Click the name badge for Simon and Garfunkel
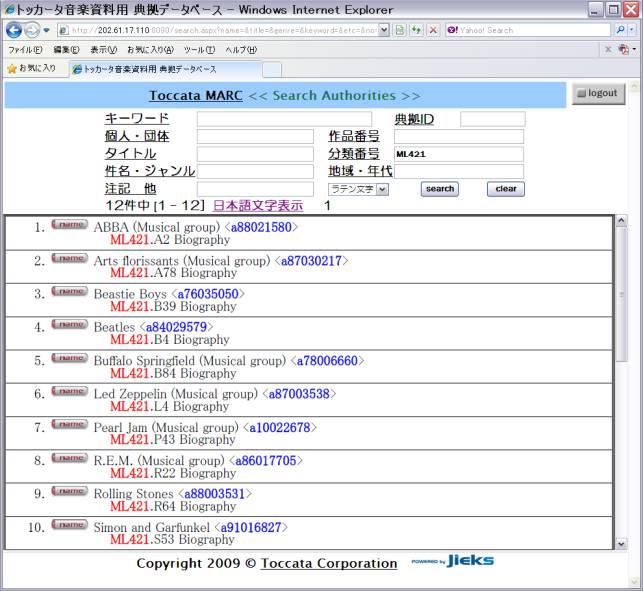643x591 pixels. [x=70, y=525]
